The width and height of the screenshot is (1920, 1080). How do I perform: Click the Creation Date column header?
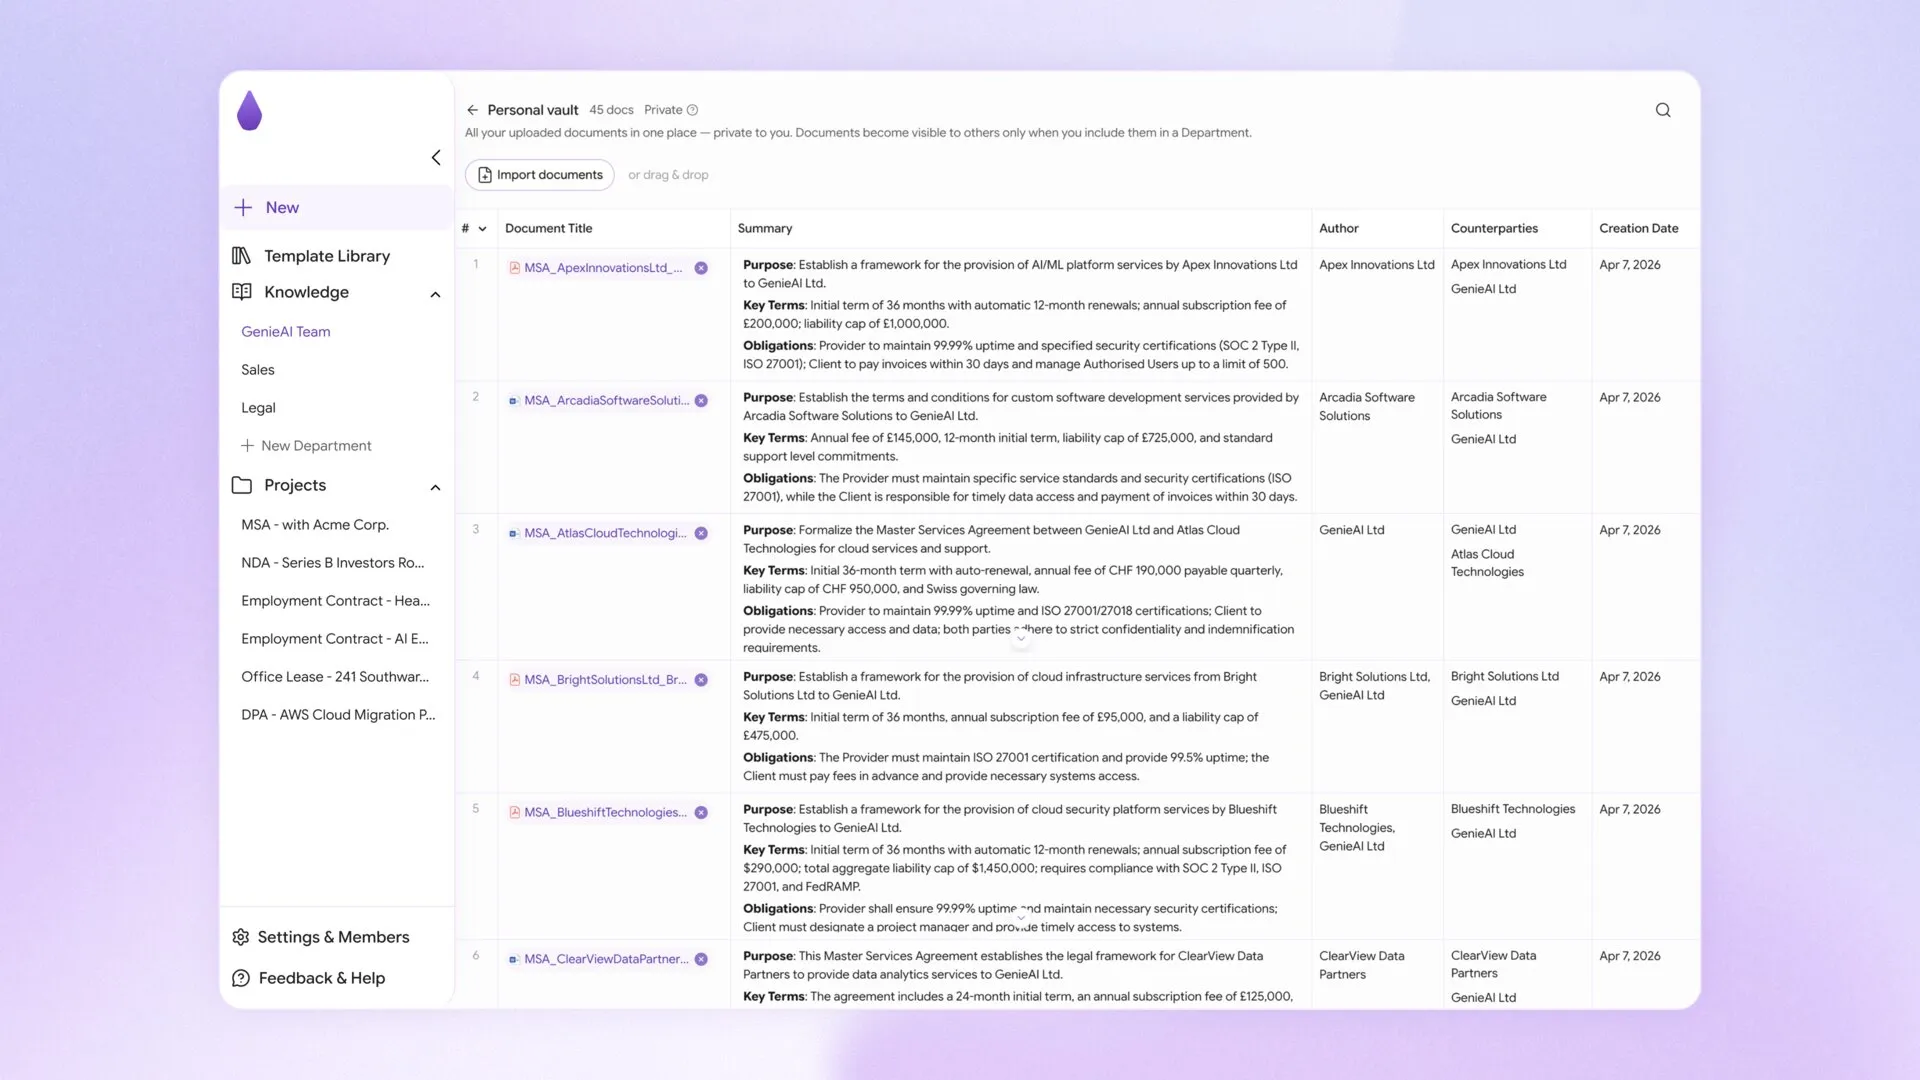click(1638, 229)
